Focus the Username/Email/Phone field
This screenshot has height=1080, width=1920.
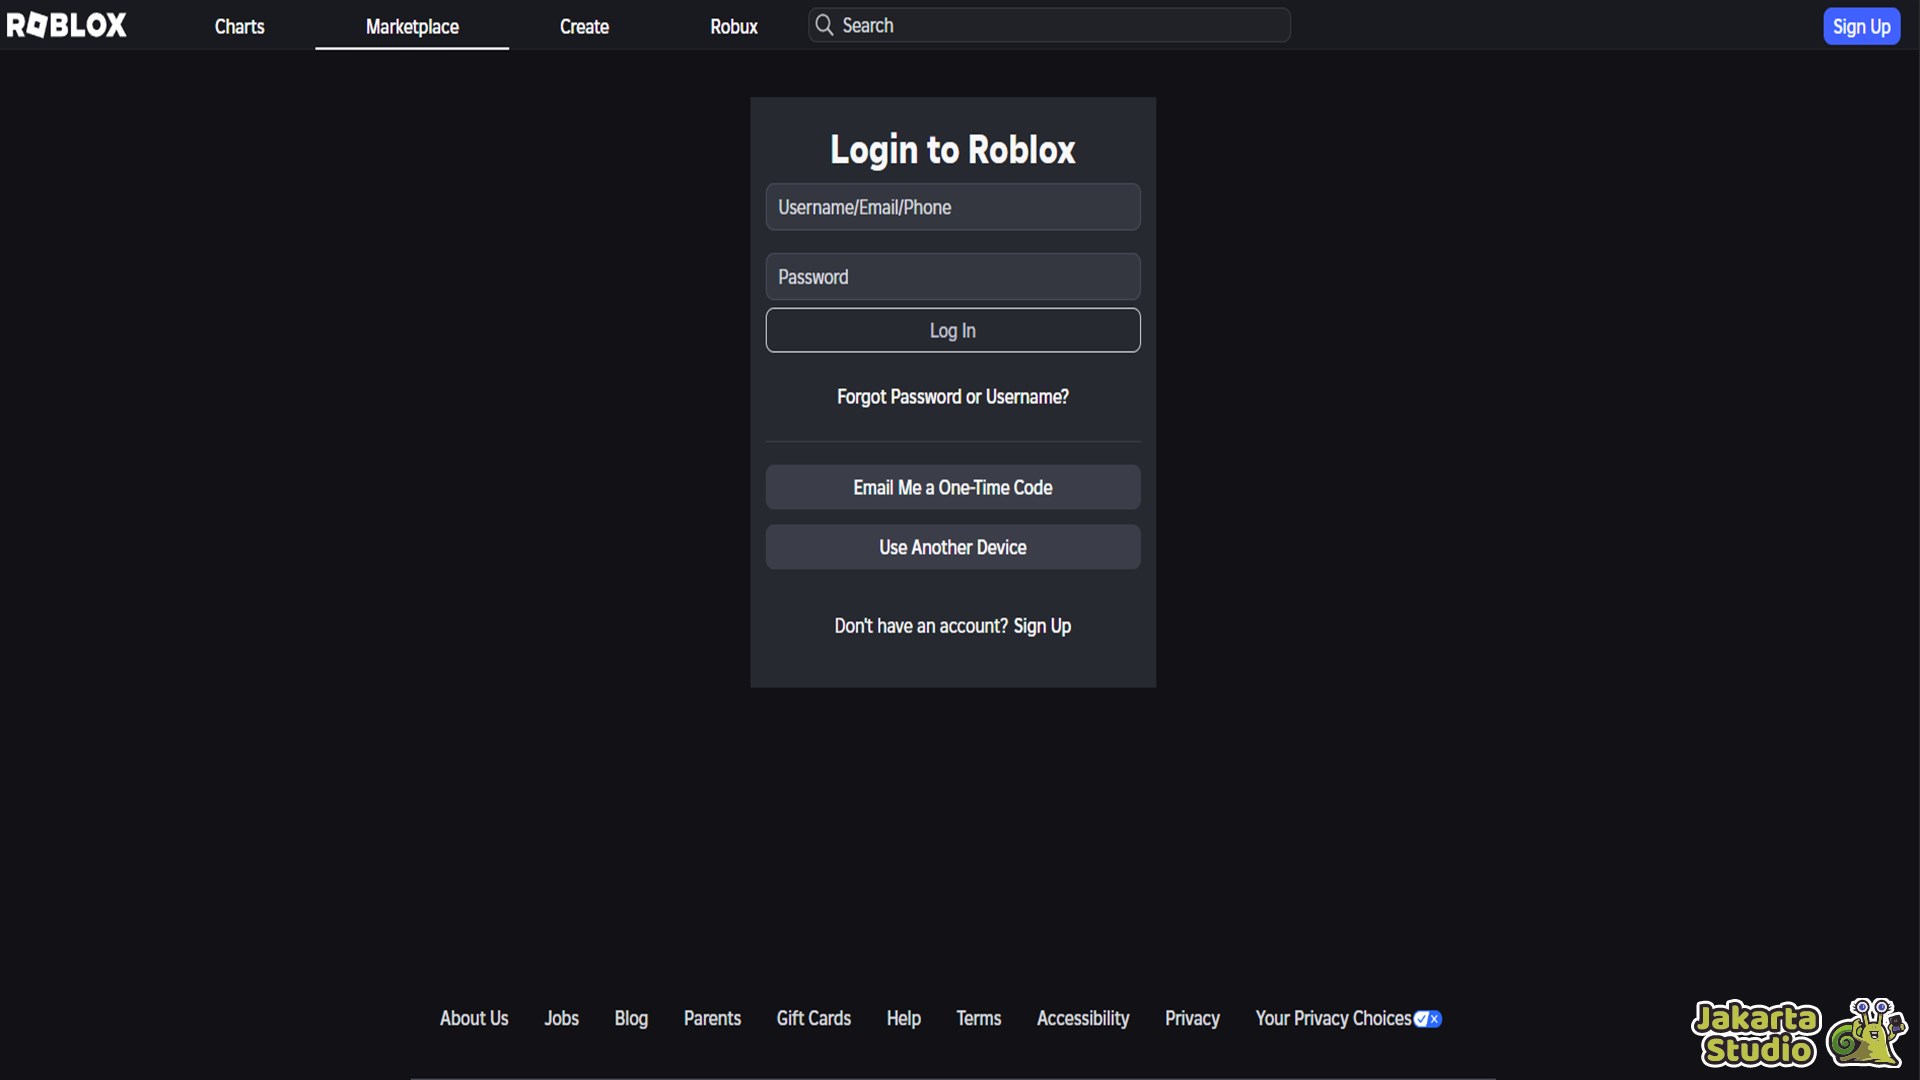click(x=952, y=207)
